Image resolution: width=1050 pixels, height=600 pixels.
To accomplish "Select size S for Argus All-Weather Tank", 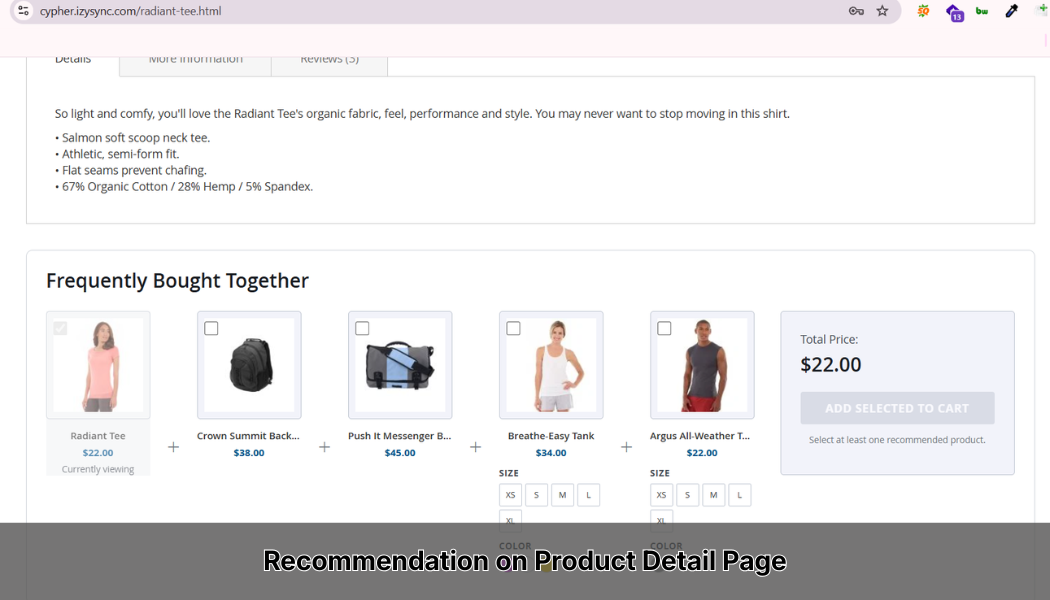I will 687,495.
